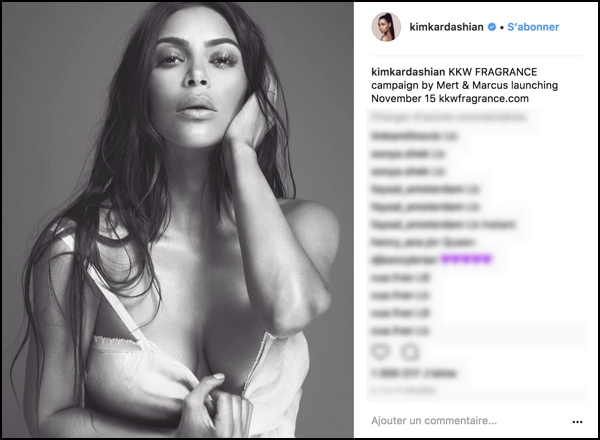Click the speech bubble comment icon
Viewport: 600px width, 440px height.
409,352
